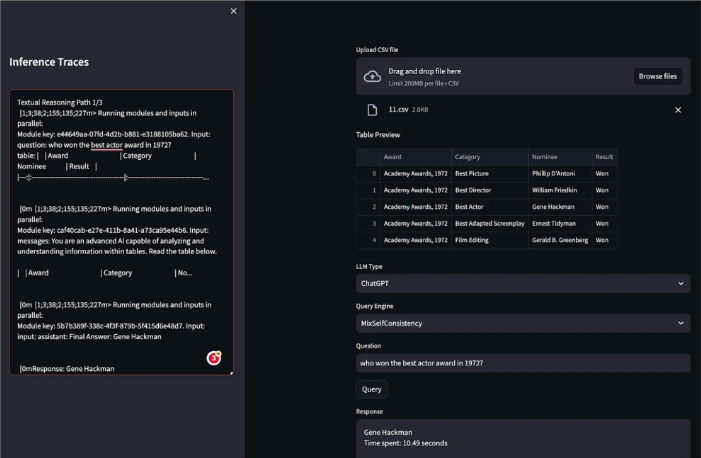Click the Table Preview label

378,135
